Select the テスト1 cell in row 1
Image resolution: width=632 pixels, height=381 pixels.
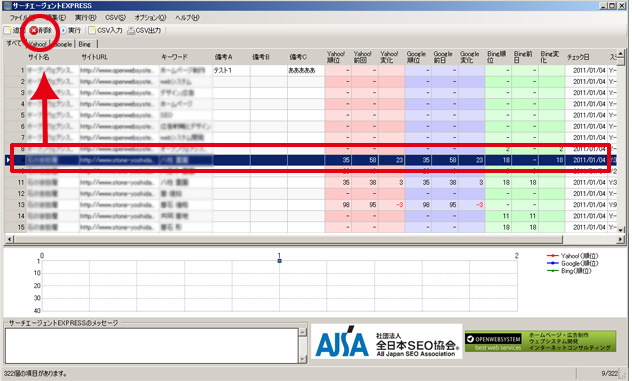231,70
